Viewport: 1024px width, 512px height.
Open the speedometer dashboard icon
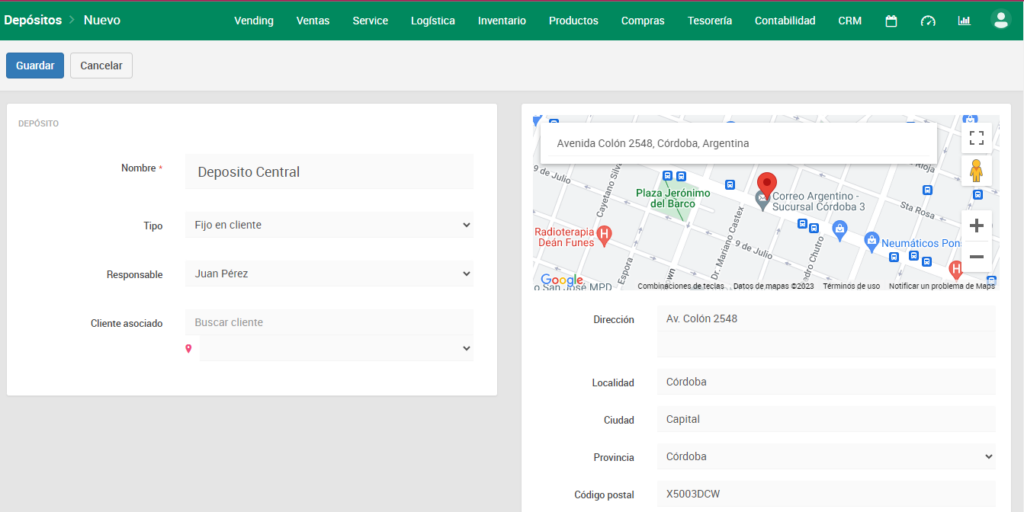pos(927,21)
